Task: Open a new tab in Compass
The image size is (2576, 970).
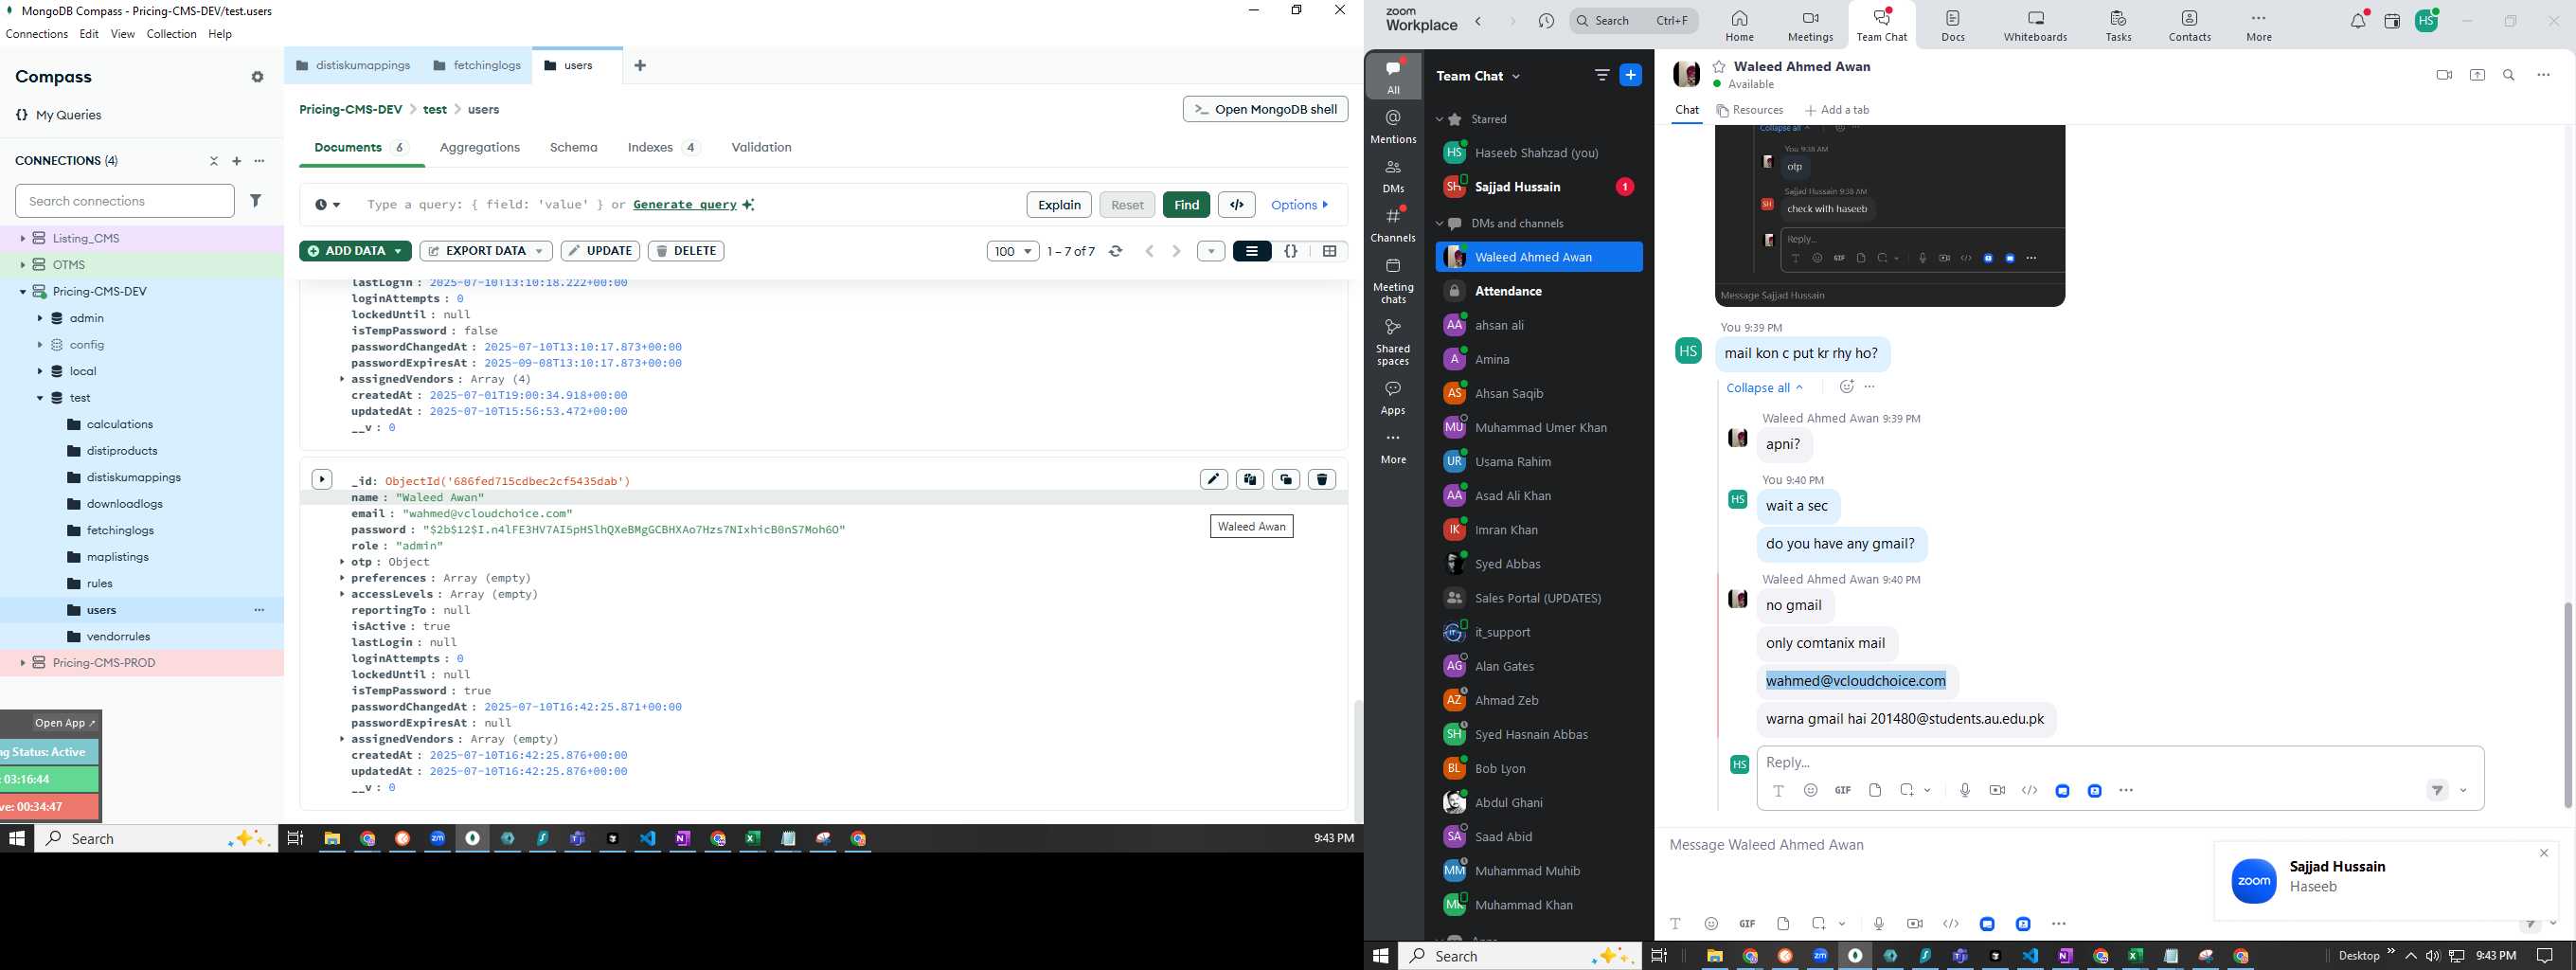Action: (x=640, y=66)
